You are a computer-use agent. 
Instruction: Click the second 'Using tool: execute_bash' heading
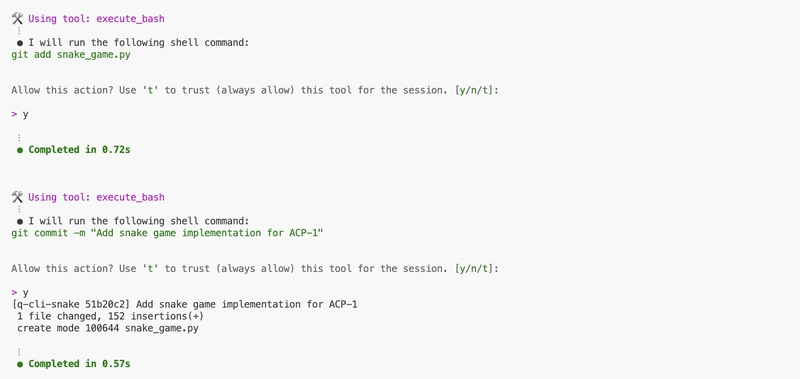coord(96,197)
